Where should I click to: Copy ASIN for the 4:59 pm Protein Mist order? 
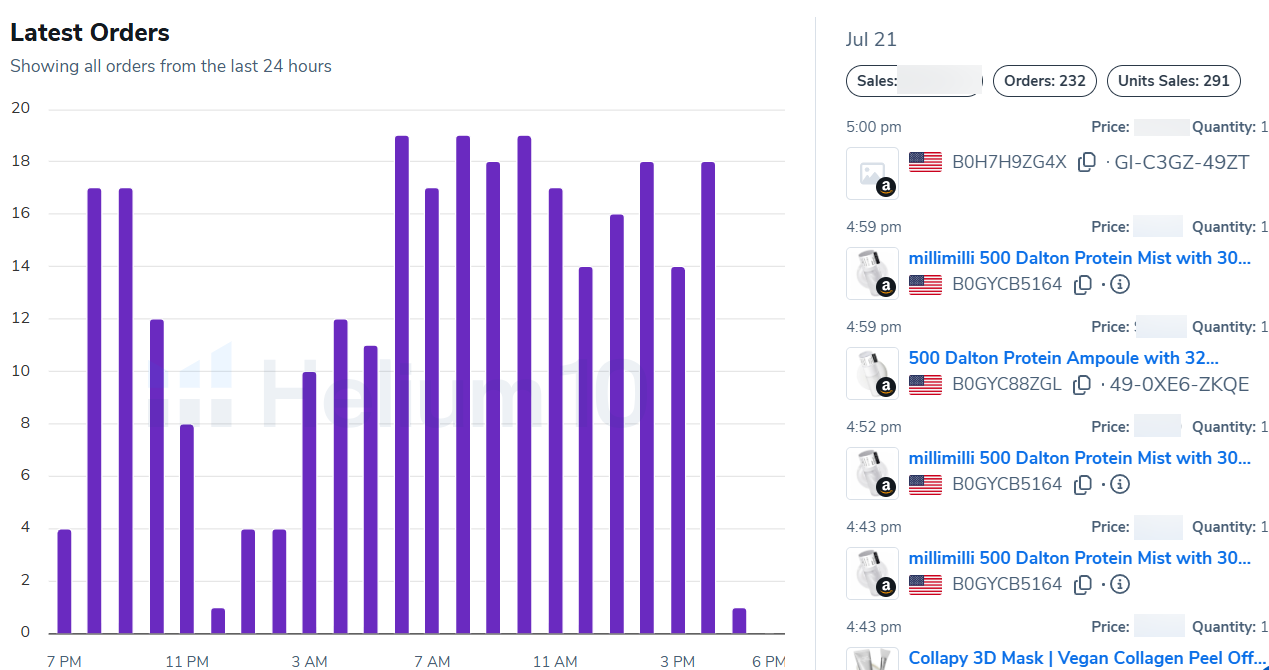coord(1082,285)
